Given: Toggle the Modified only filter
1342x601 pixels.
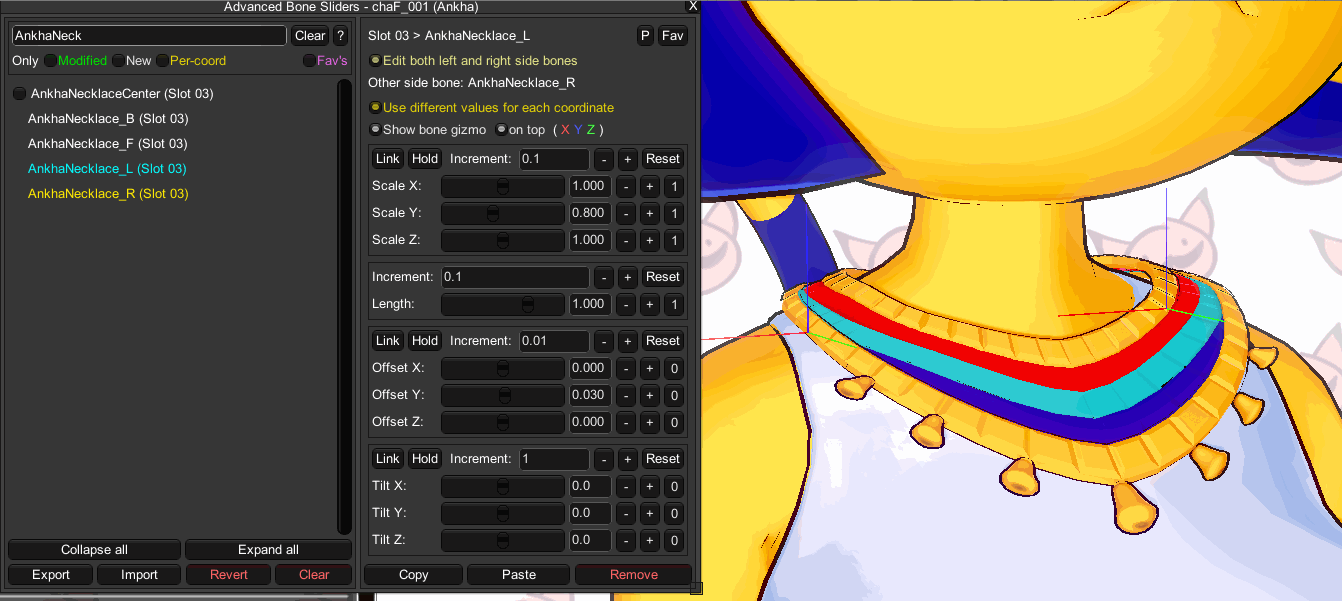Looking at the screenshot, I should tap(75, 61).
